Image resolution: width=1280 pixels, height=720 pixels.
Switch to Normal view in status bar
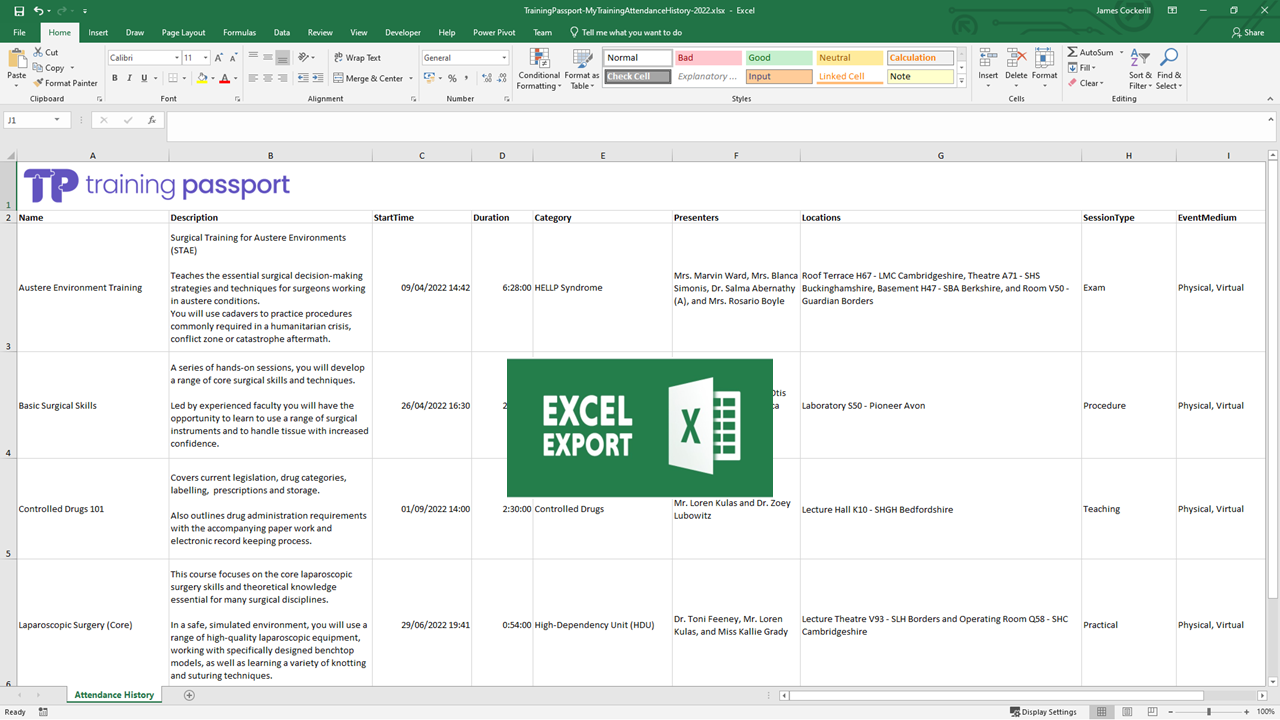(1101, 712)
